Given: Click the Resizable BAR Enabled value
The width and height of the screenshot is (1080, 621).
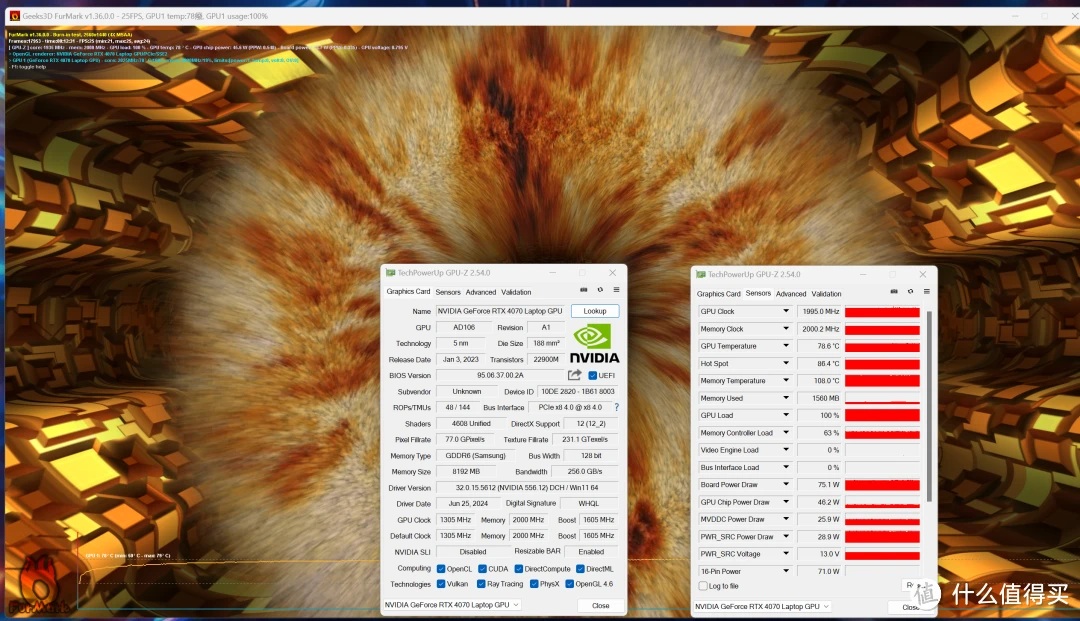Looking at the screenshot, I should pyautogui.click(x=591, y=551).
